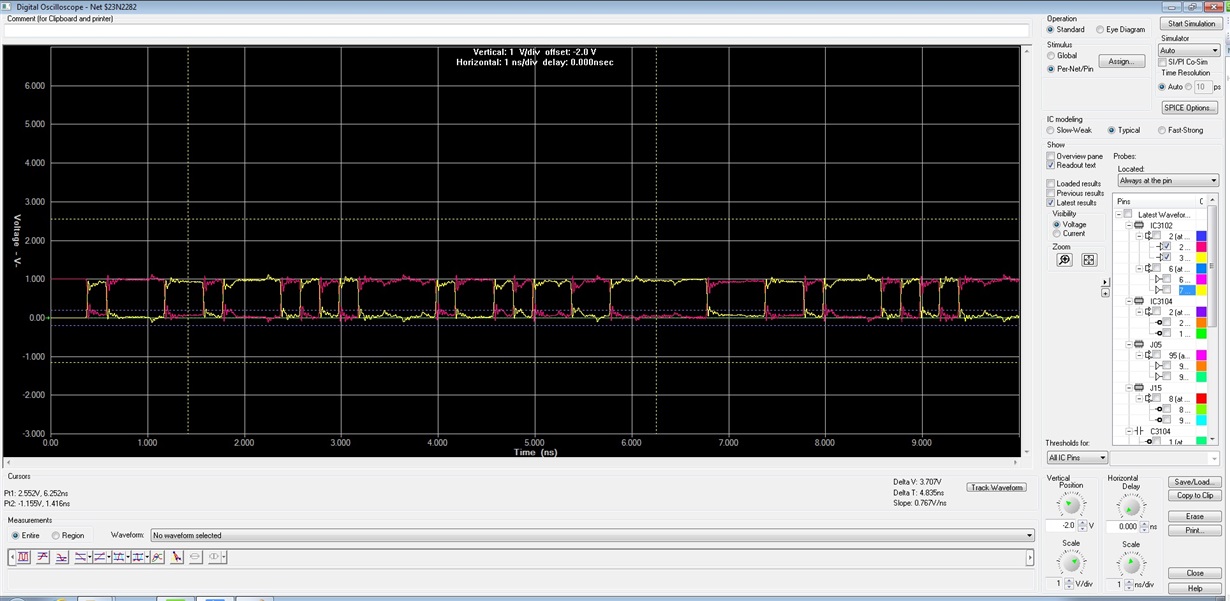Viewport: 1230px width, 601px height.
Task: Collapse the J15 tree node
Action: tap(1129, 388)
